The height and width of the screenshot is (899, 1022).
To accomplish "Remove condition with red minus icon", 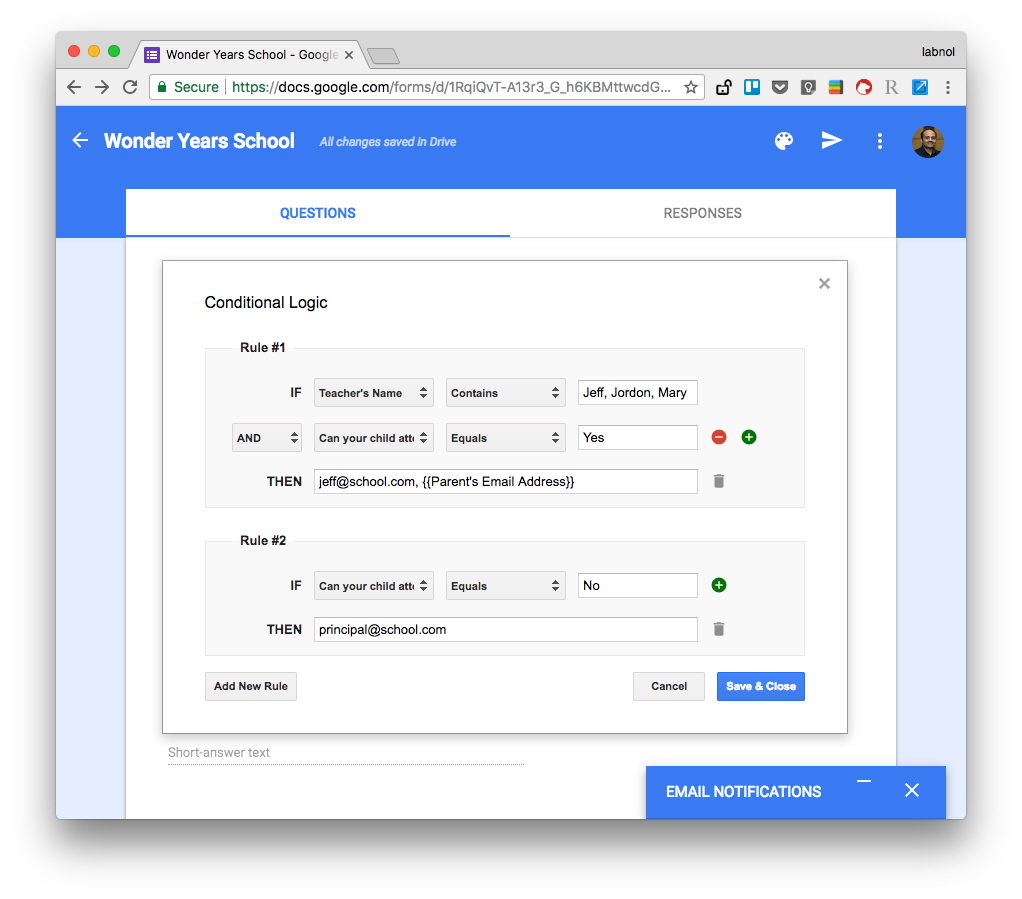I will (x=718, y=437).
